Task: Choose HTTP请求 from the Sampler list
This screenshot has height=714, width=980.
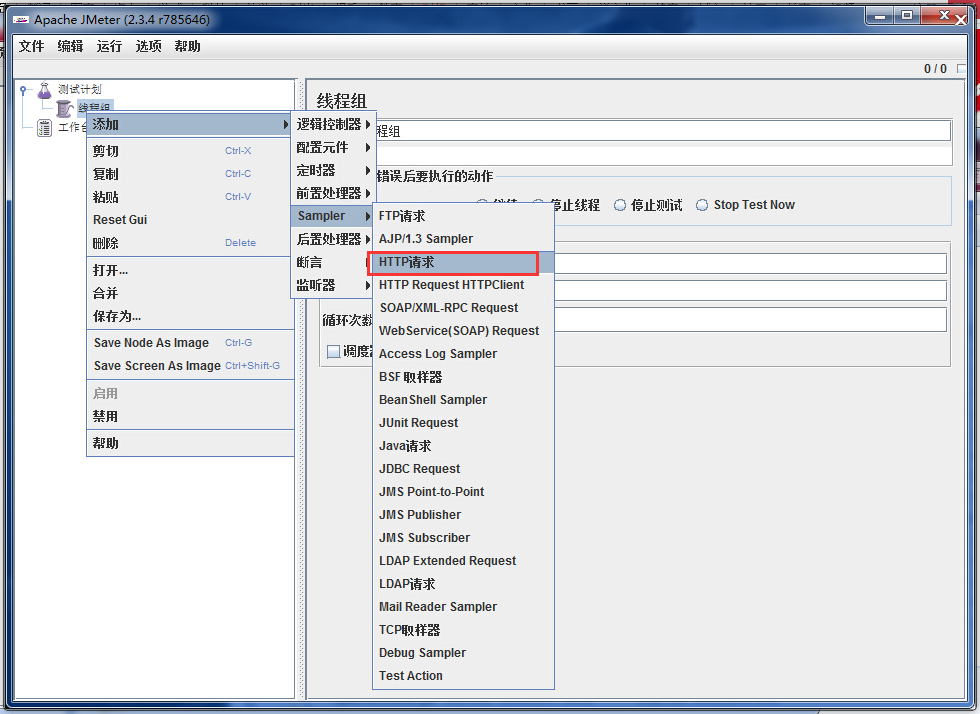Action: click(463, 262)
